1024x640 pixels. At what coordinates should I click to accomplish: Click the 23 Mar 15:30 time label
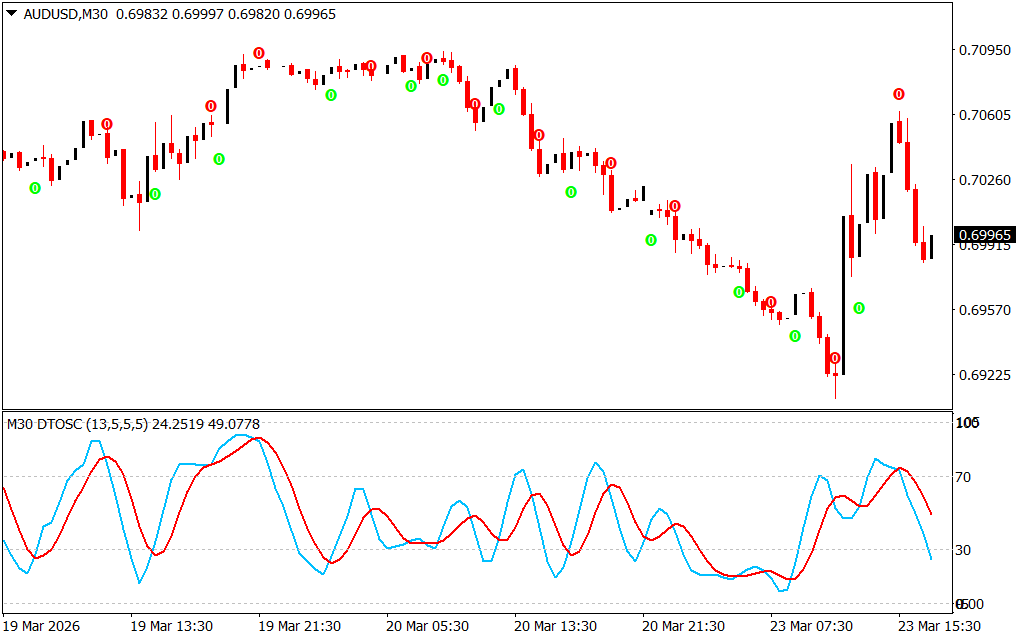click(x=938, y=626)
